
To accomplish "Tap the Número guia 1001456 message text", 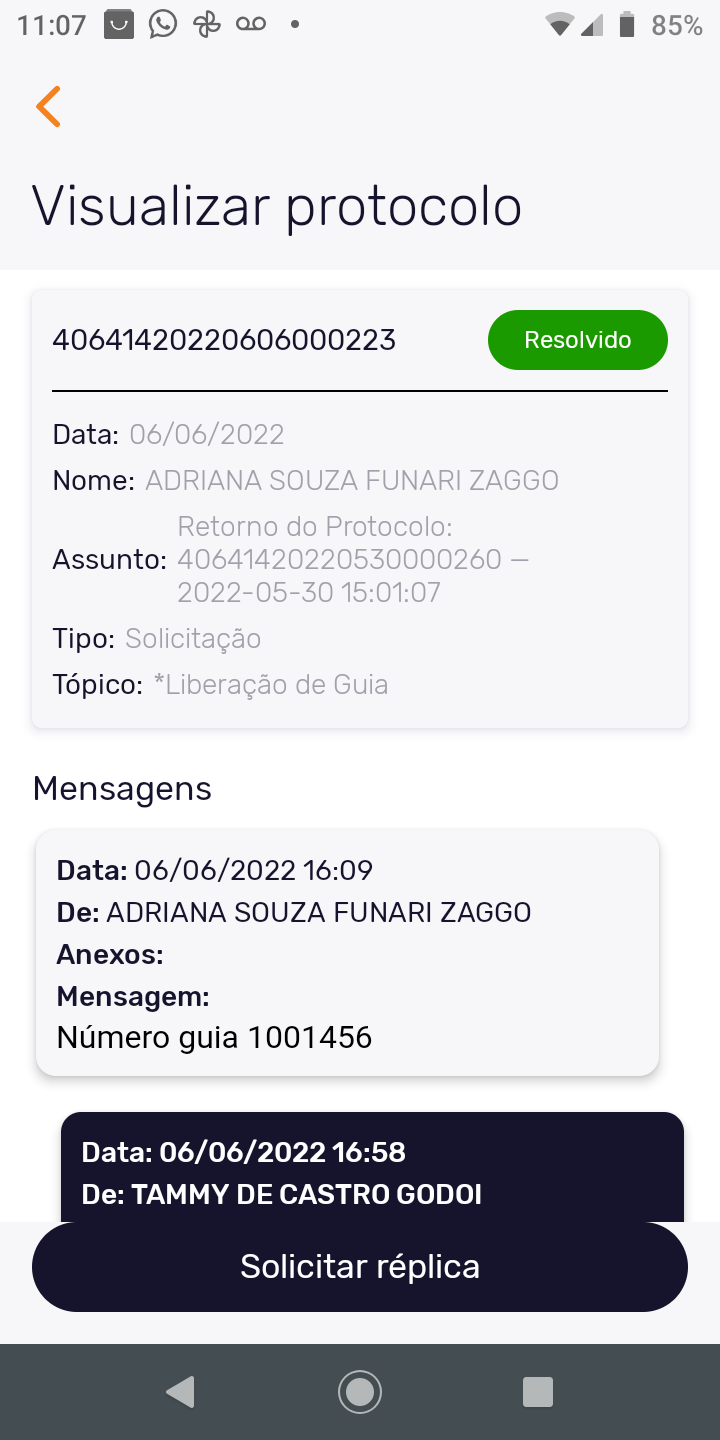I will (214, 1038).
